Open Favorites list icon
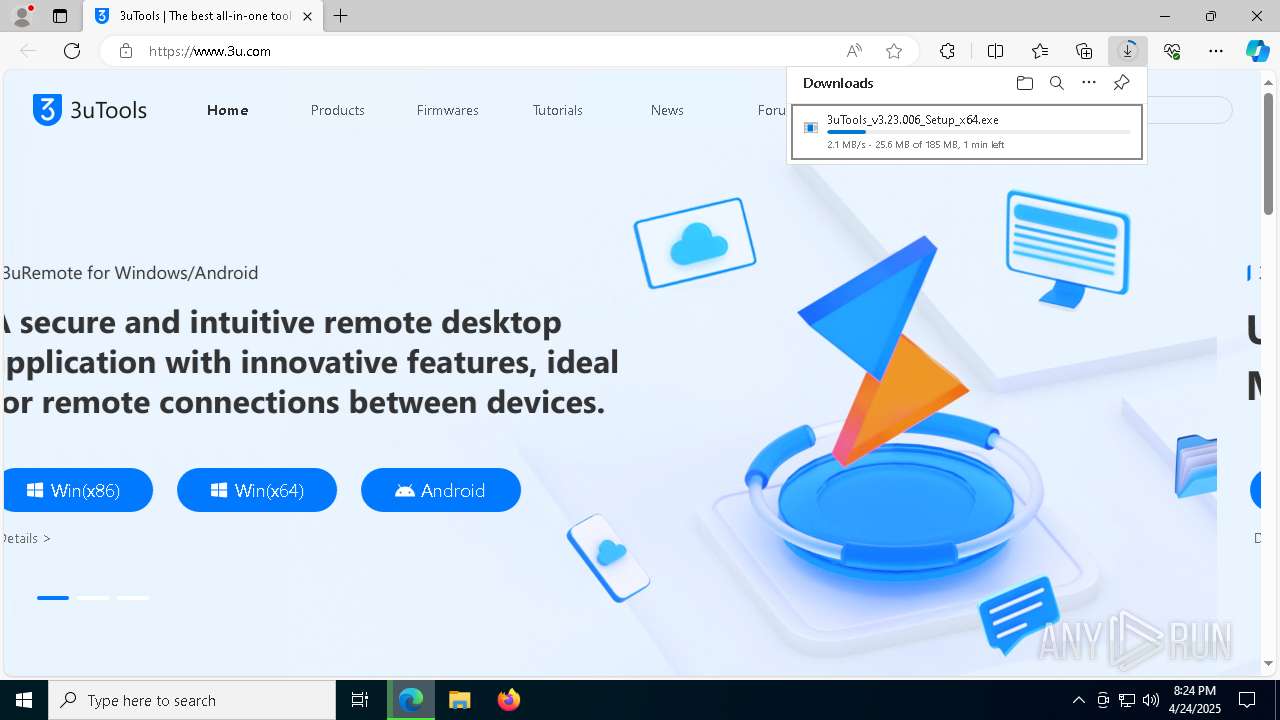 point(1040,51)
